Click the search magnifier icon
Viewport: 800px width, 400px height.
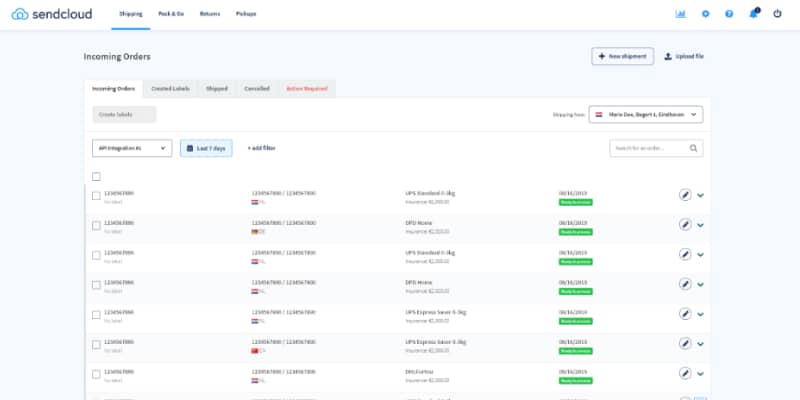coord(693,148)
